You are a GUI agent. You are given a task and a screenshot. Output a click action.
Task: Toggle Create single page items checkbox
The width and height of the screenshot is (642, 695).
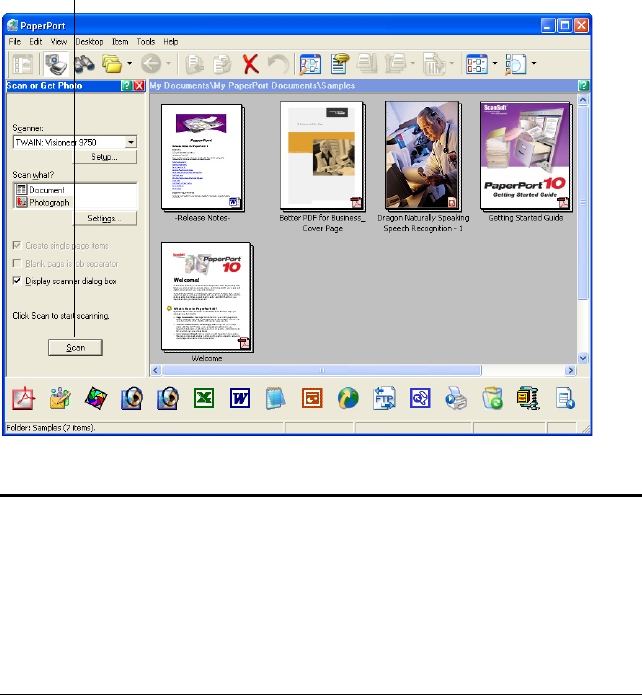tap(17, 246)
